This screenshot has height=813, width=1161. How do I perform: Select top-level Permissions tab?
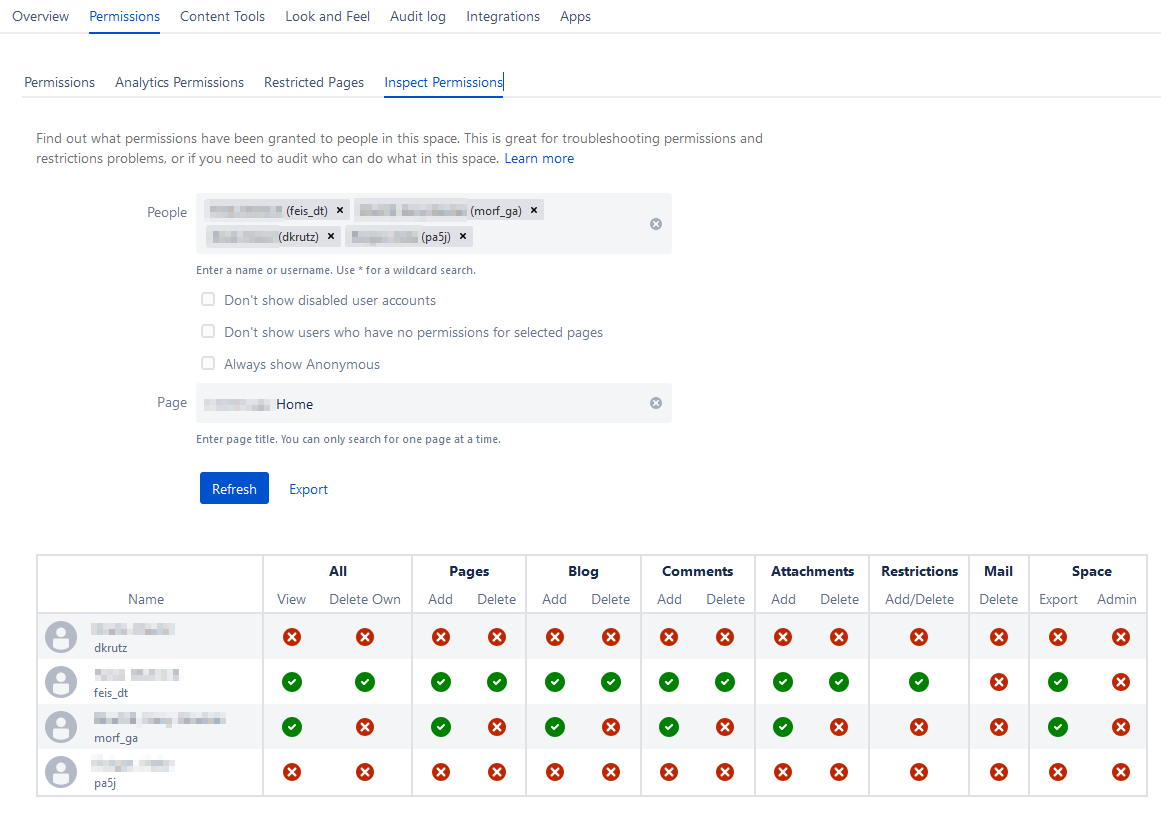tap(124, 16)
